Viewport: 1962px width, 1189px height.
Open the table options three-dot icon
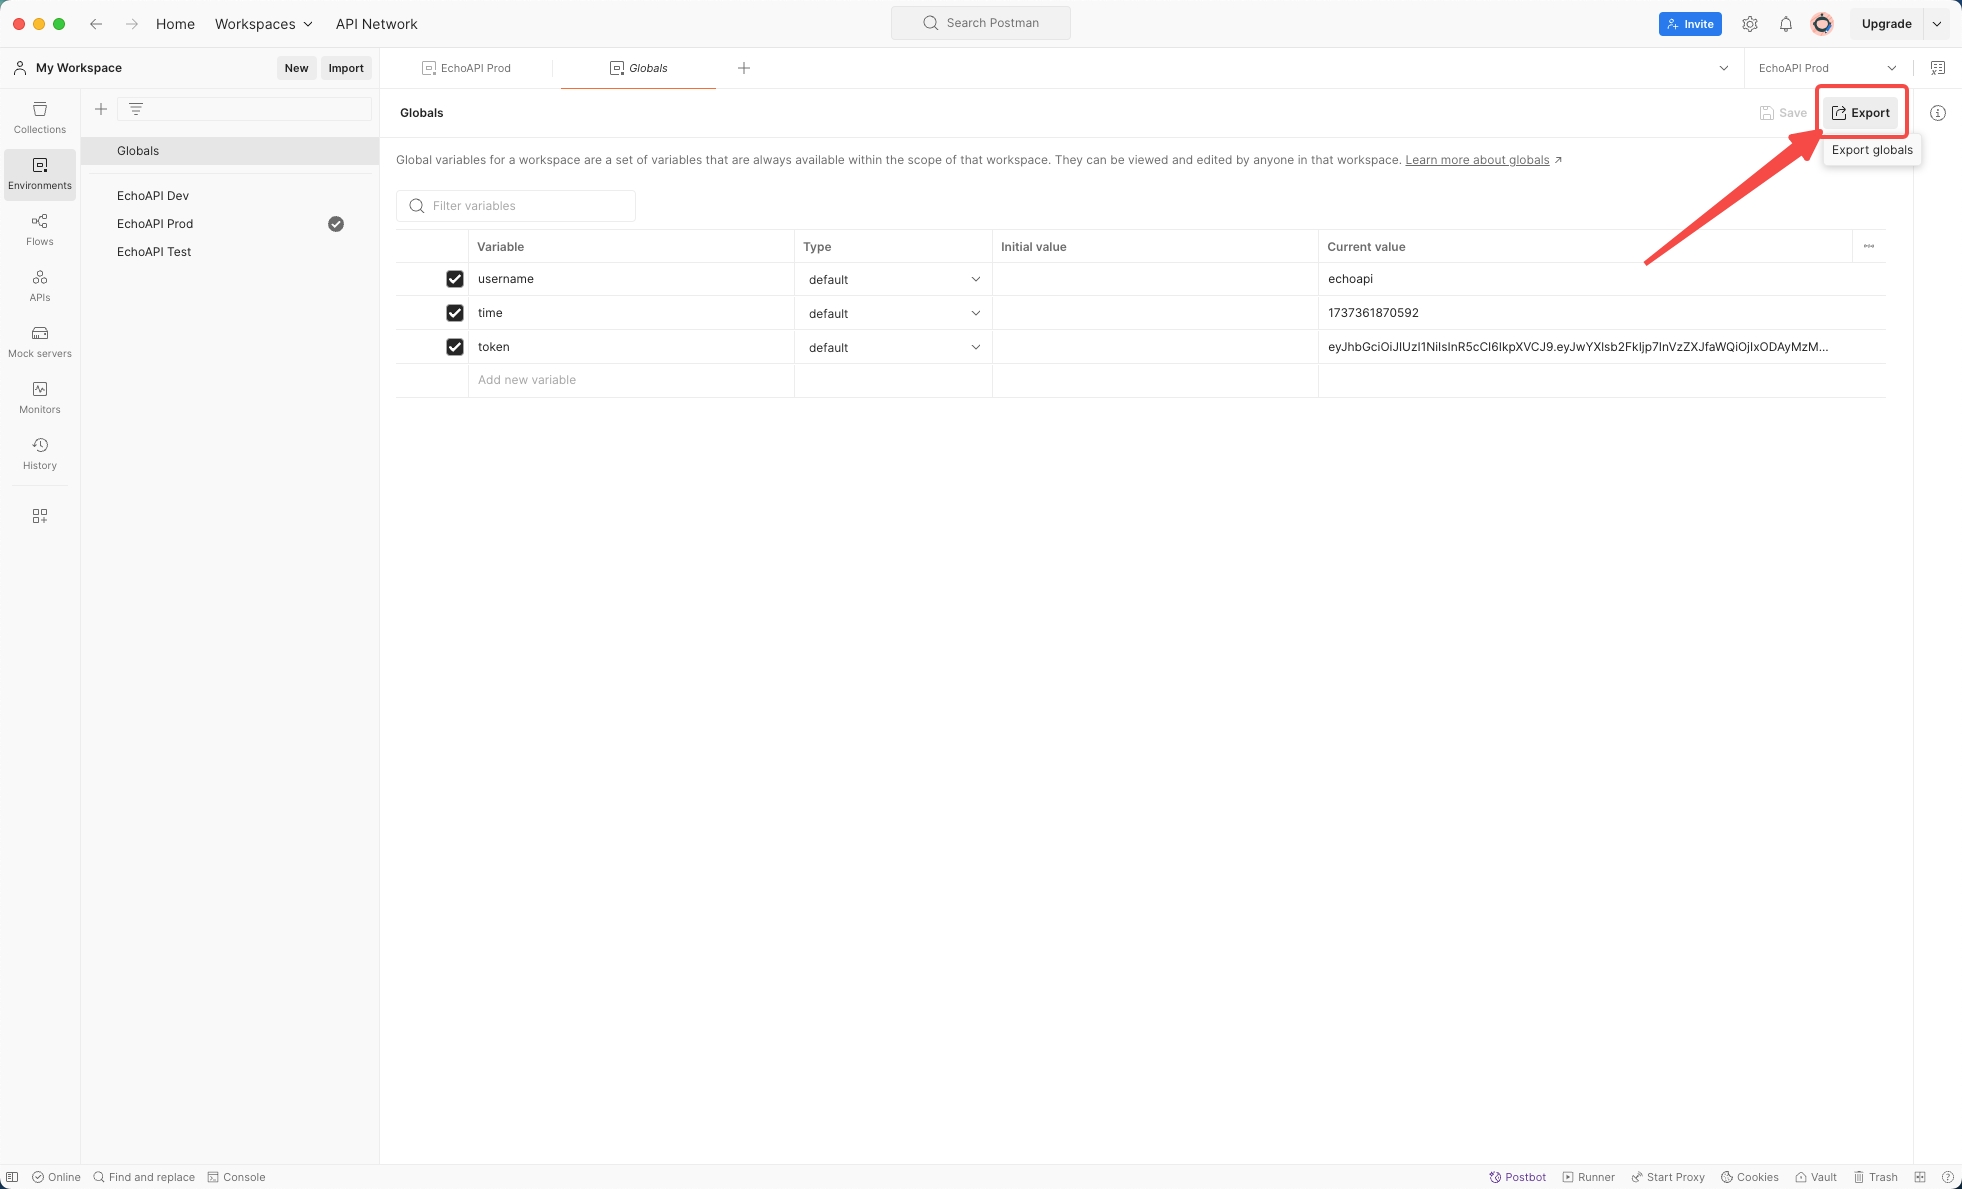tap(1869, 246)
